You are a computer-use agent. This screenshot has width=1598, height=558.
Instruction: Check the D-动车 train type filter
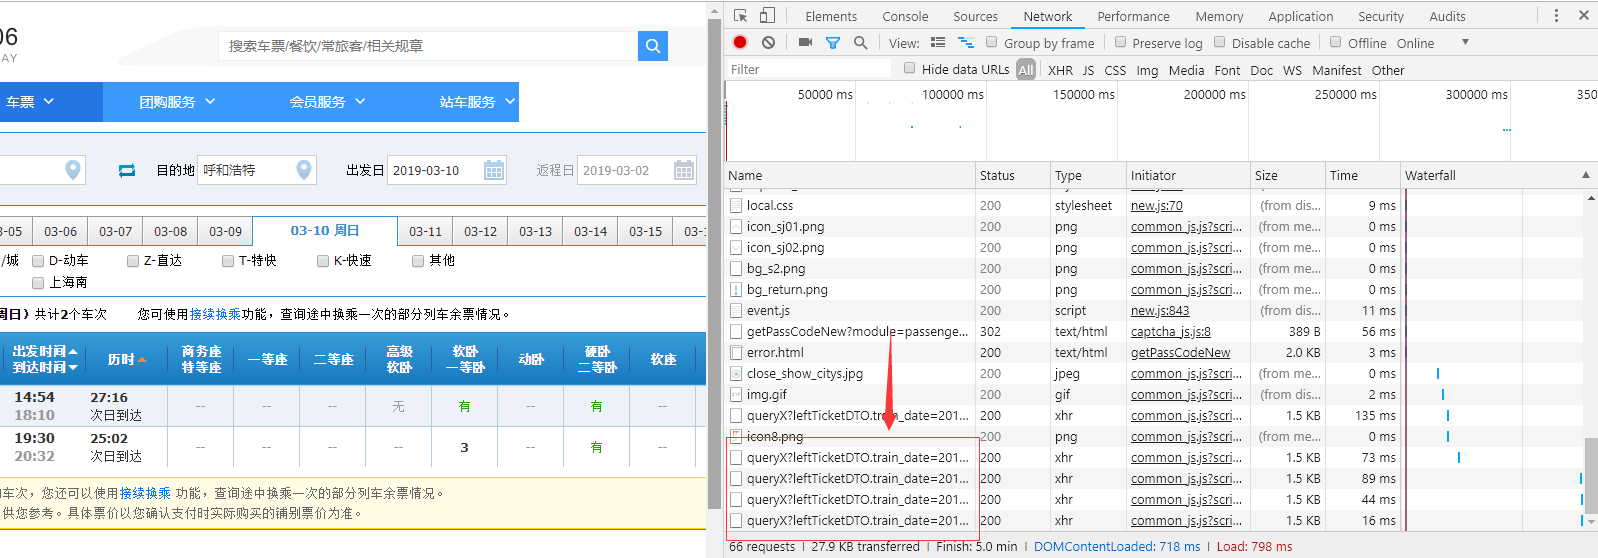coord(38,261)
